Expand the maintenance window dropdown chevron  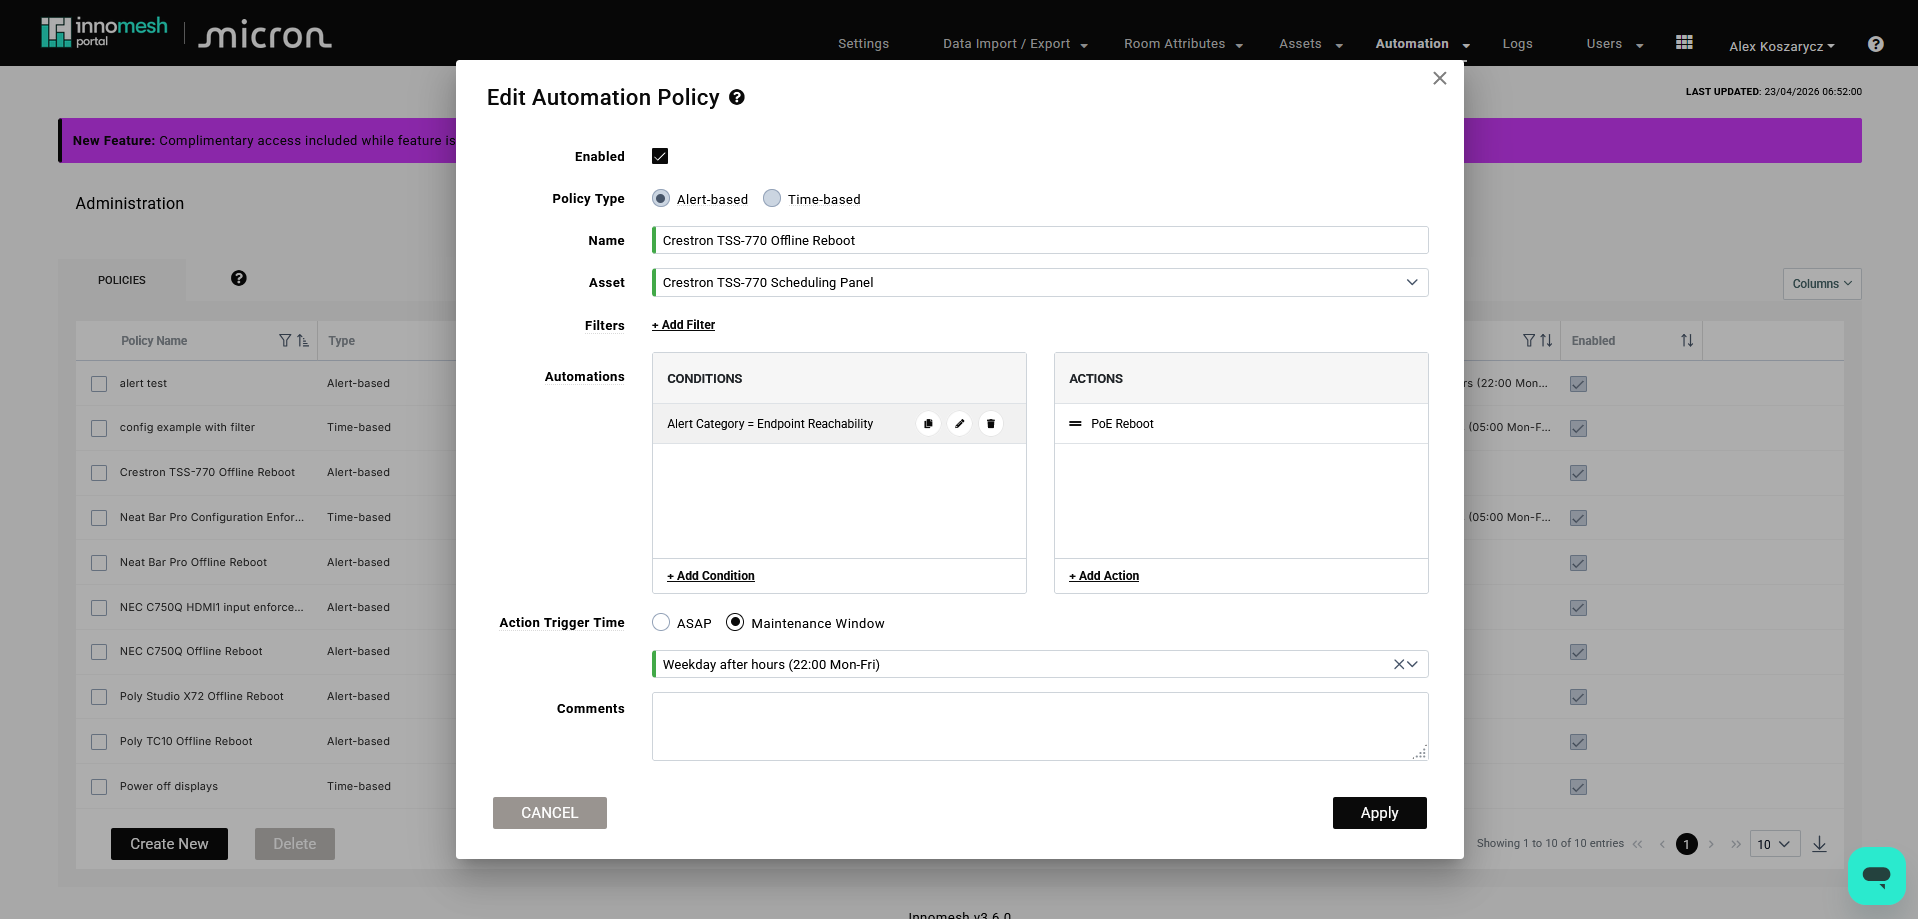click(x=1413, y=664)
